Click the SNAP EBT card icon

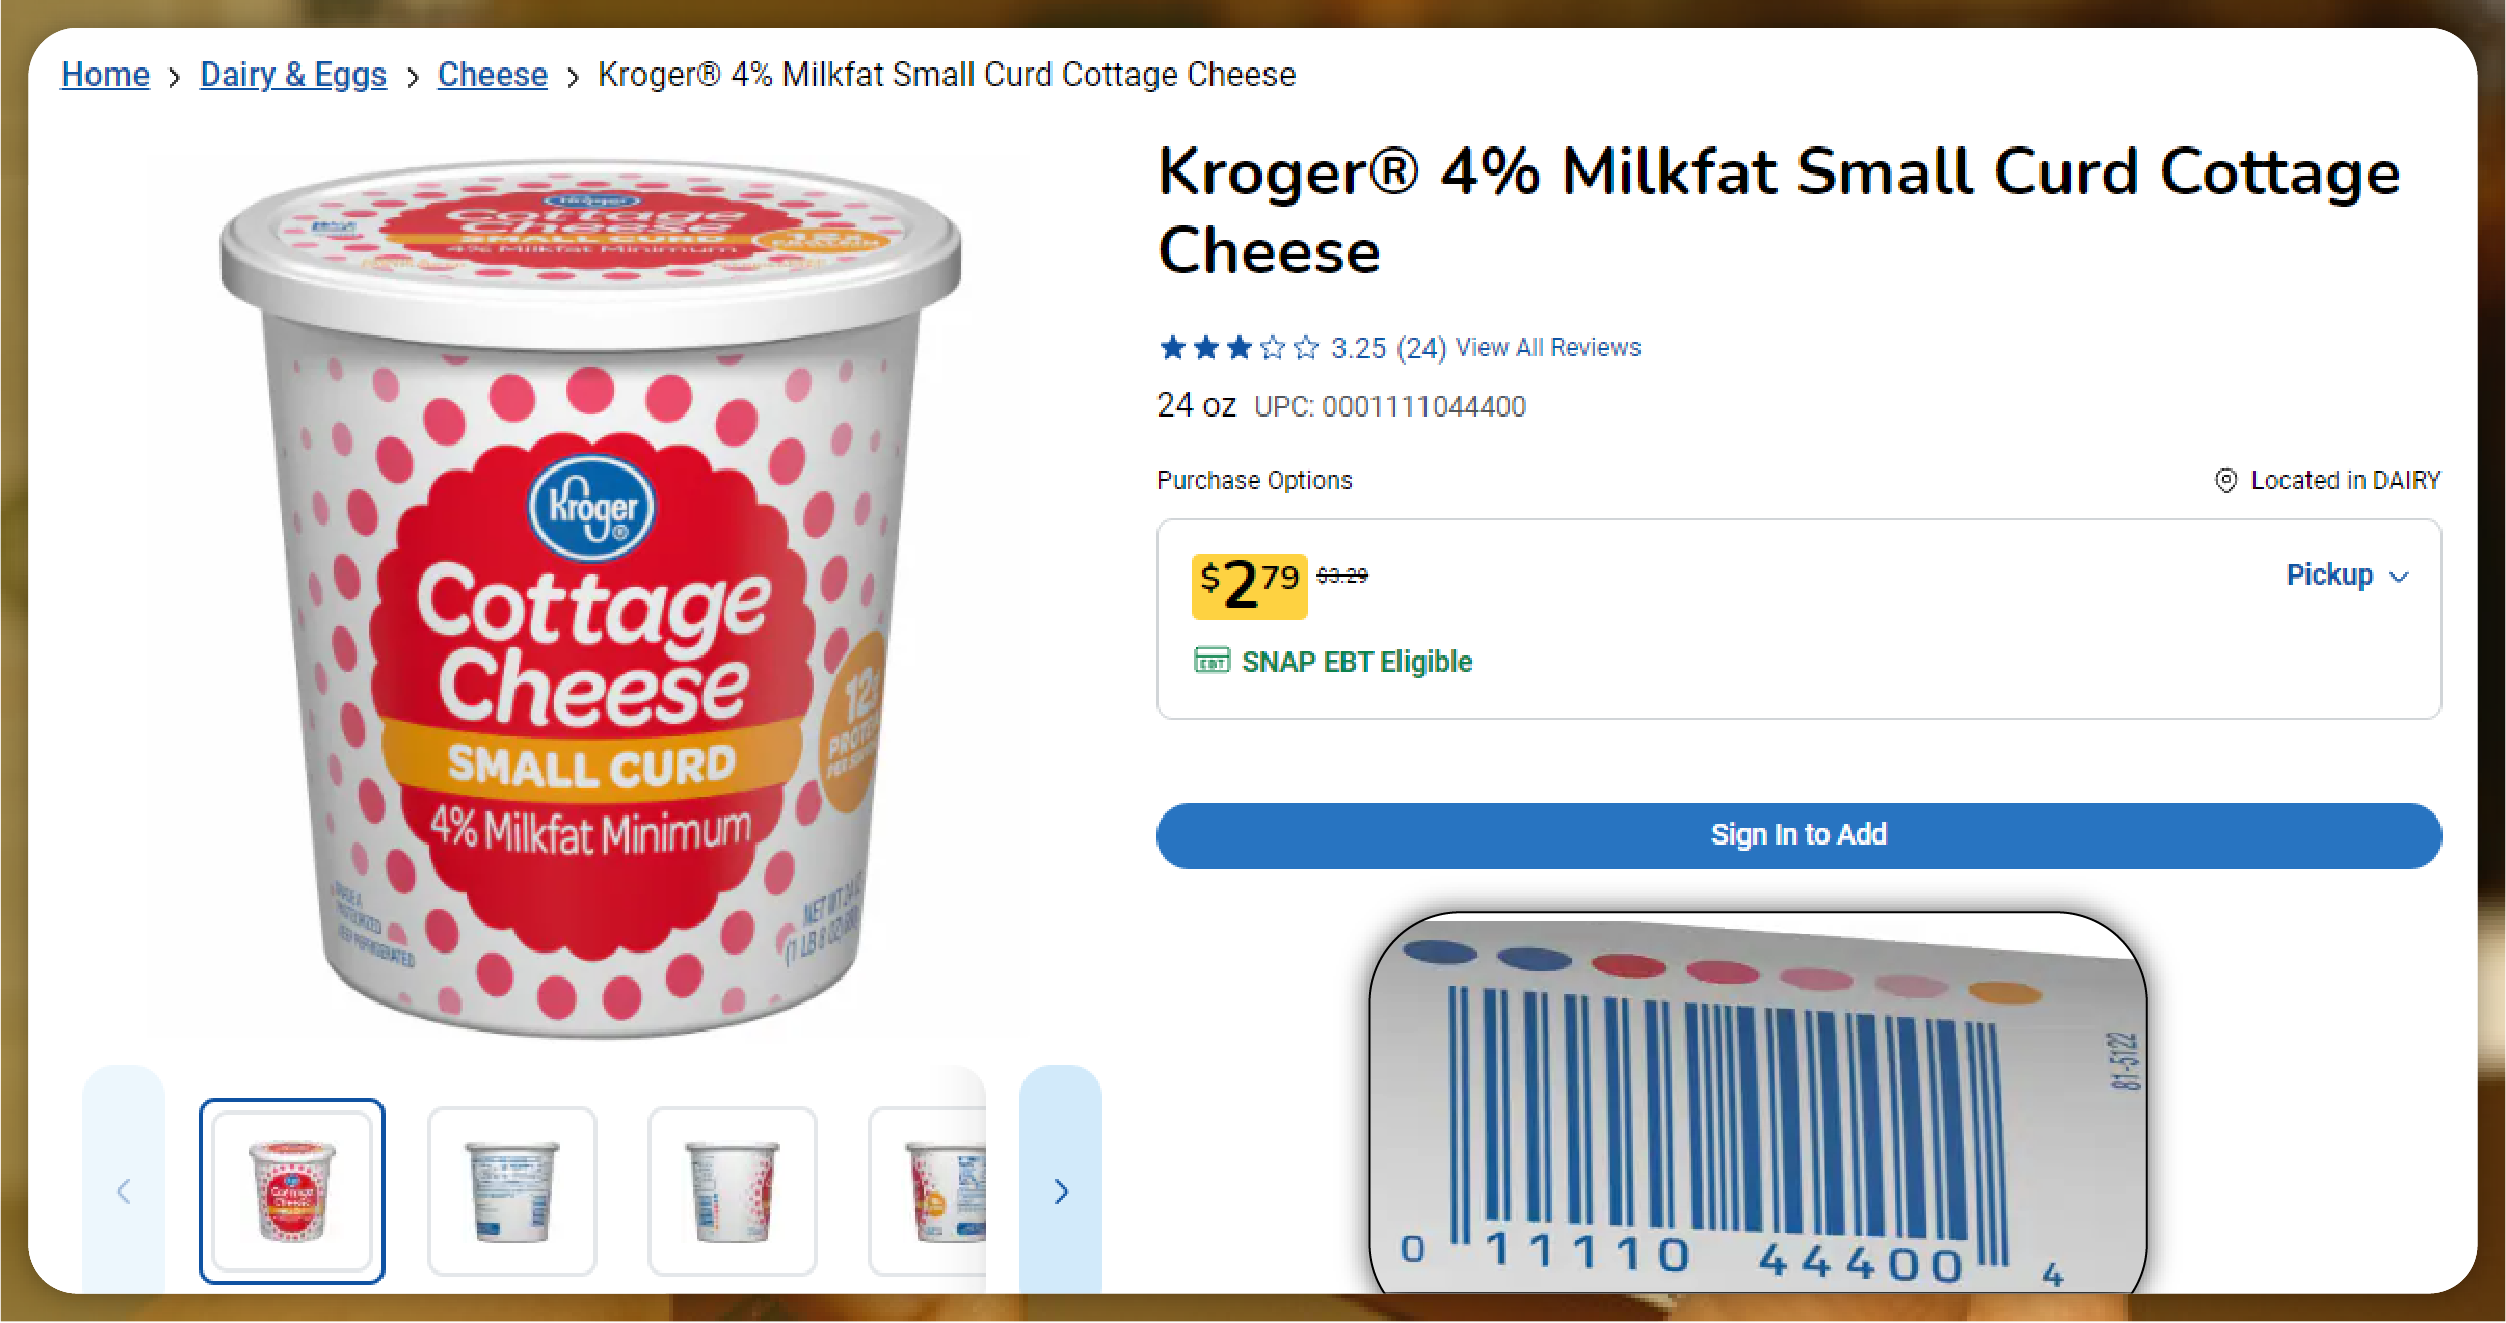click(x=1211, y=661)
